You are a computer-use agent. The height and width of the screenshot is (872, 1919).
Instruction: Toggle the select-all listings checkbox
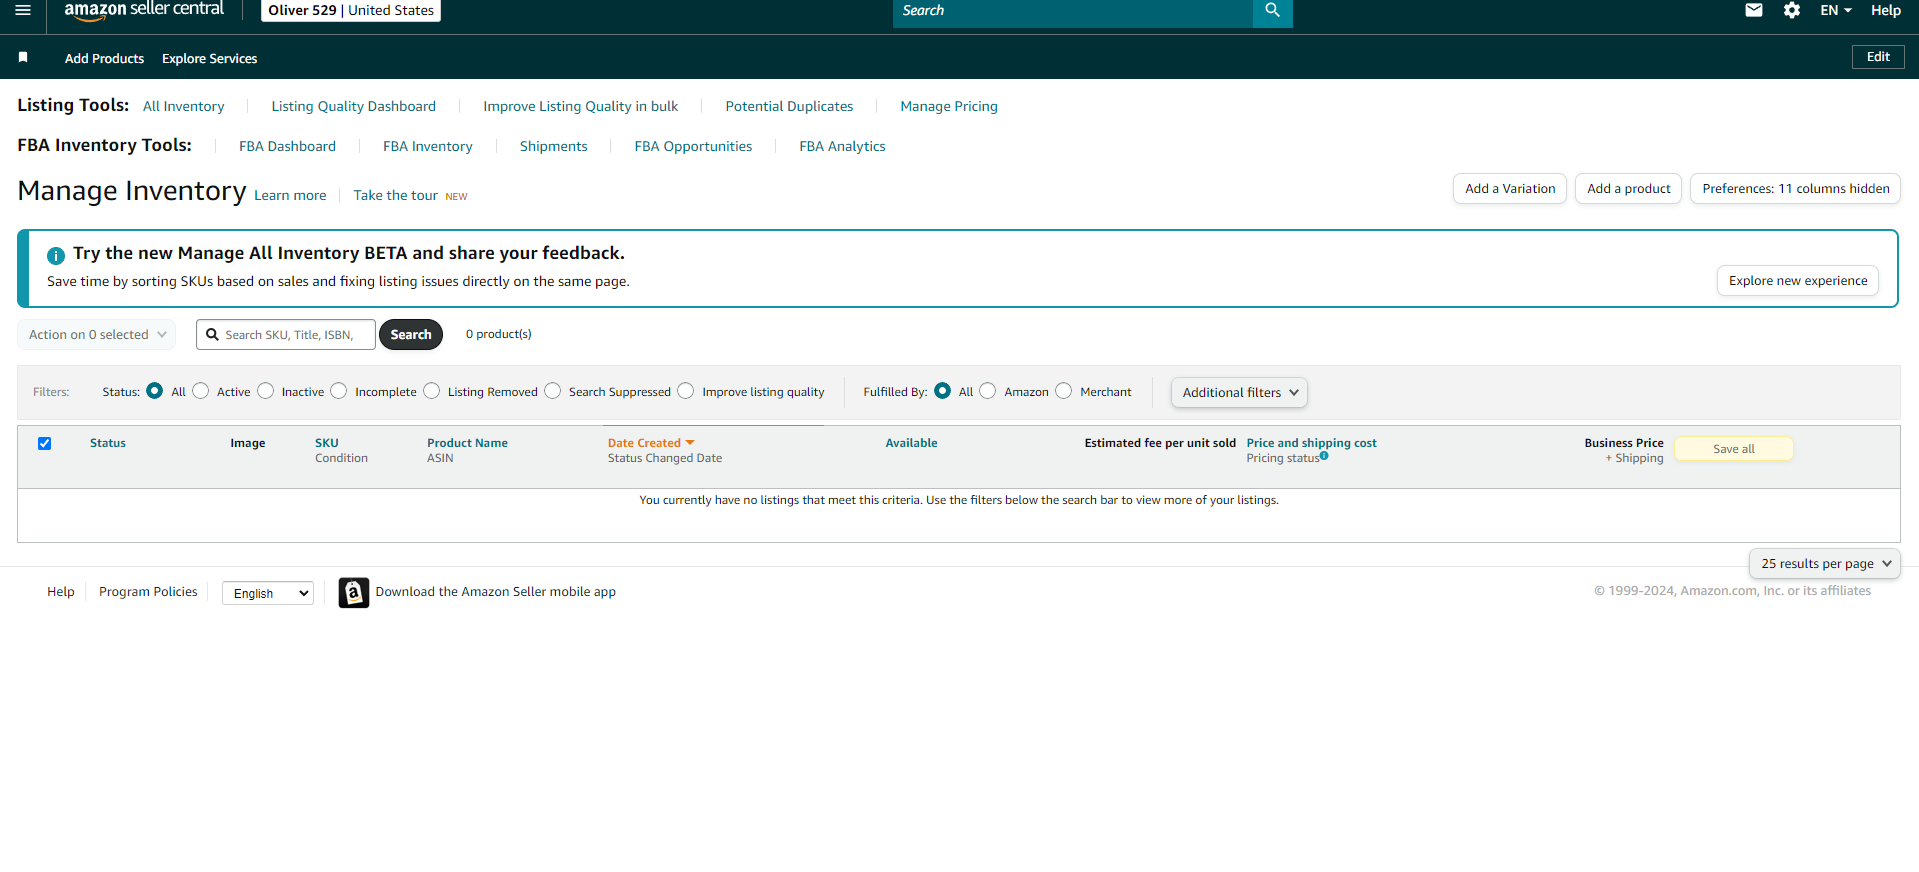[44, 443]
